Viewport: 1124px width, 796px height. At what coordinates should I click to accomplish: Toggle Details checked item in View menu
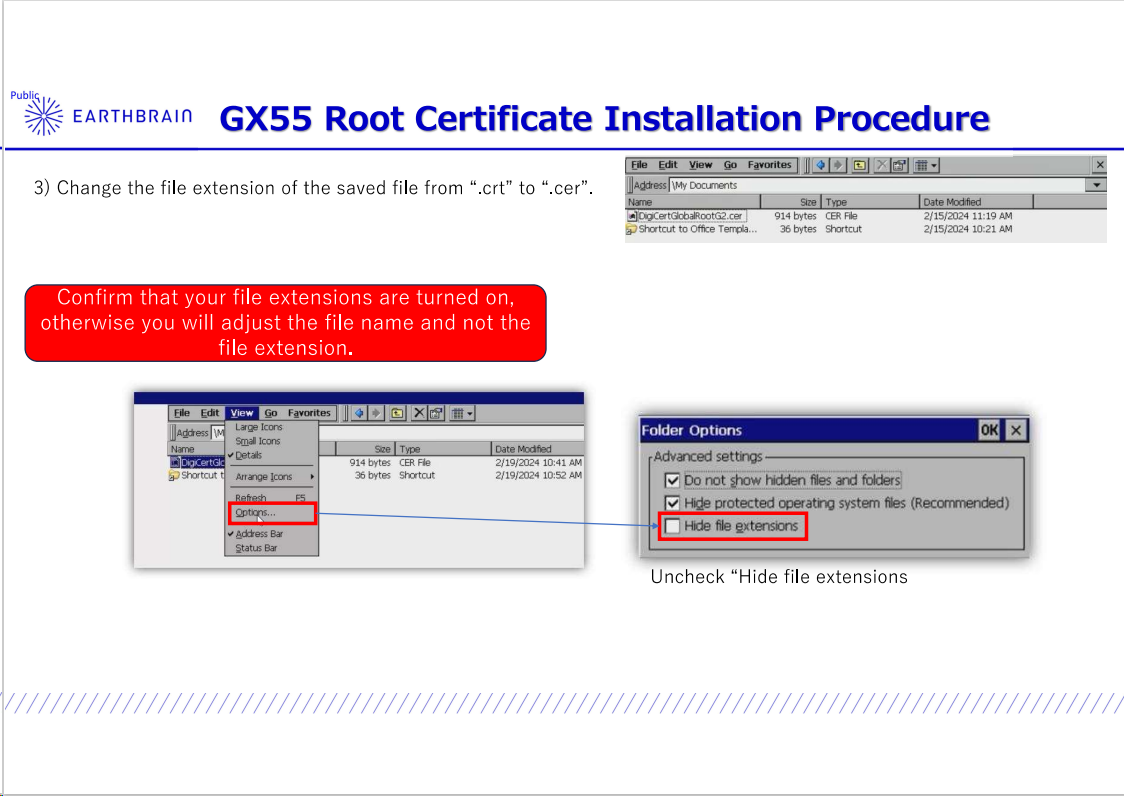pyautogui.click(x=271, y=455)
